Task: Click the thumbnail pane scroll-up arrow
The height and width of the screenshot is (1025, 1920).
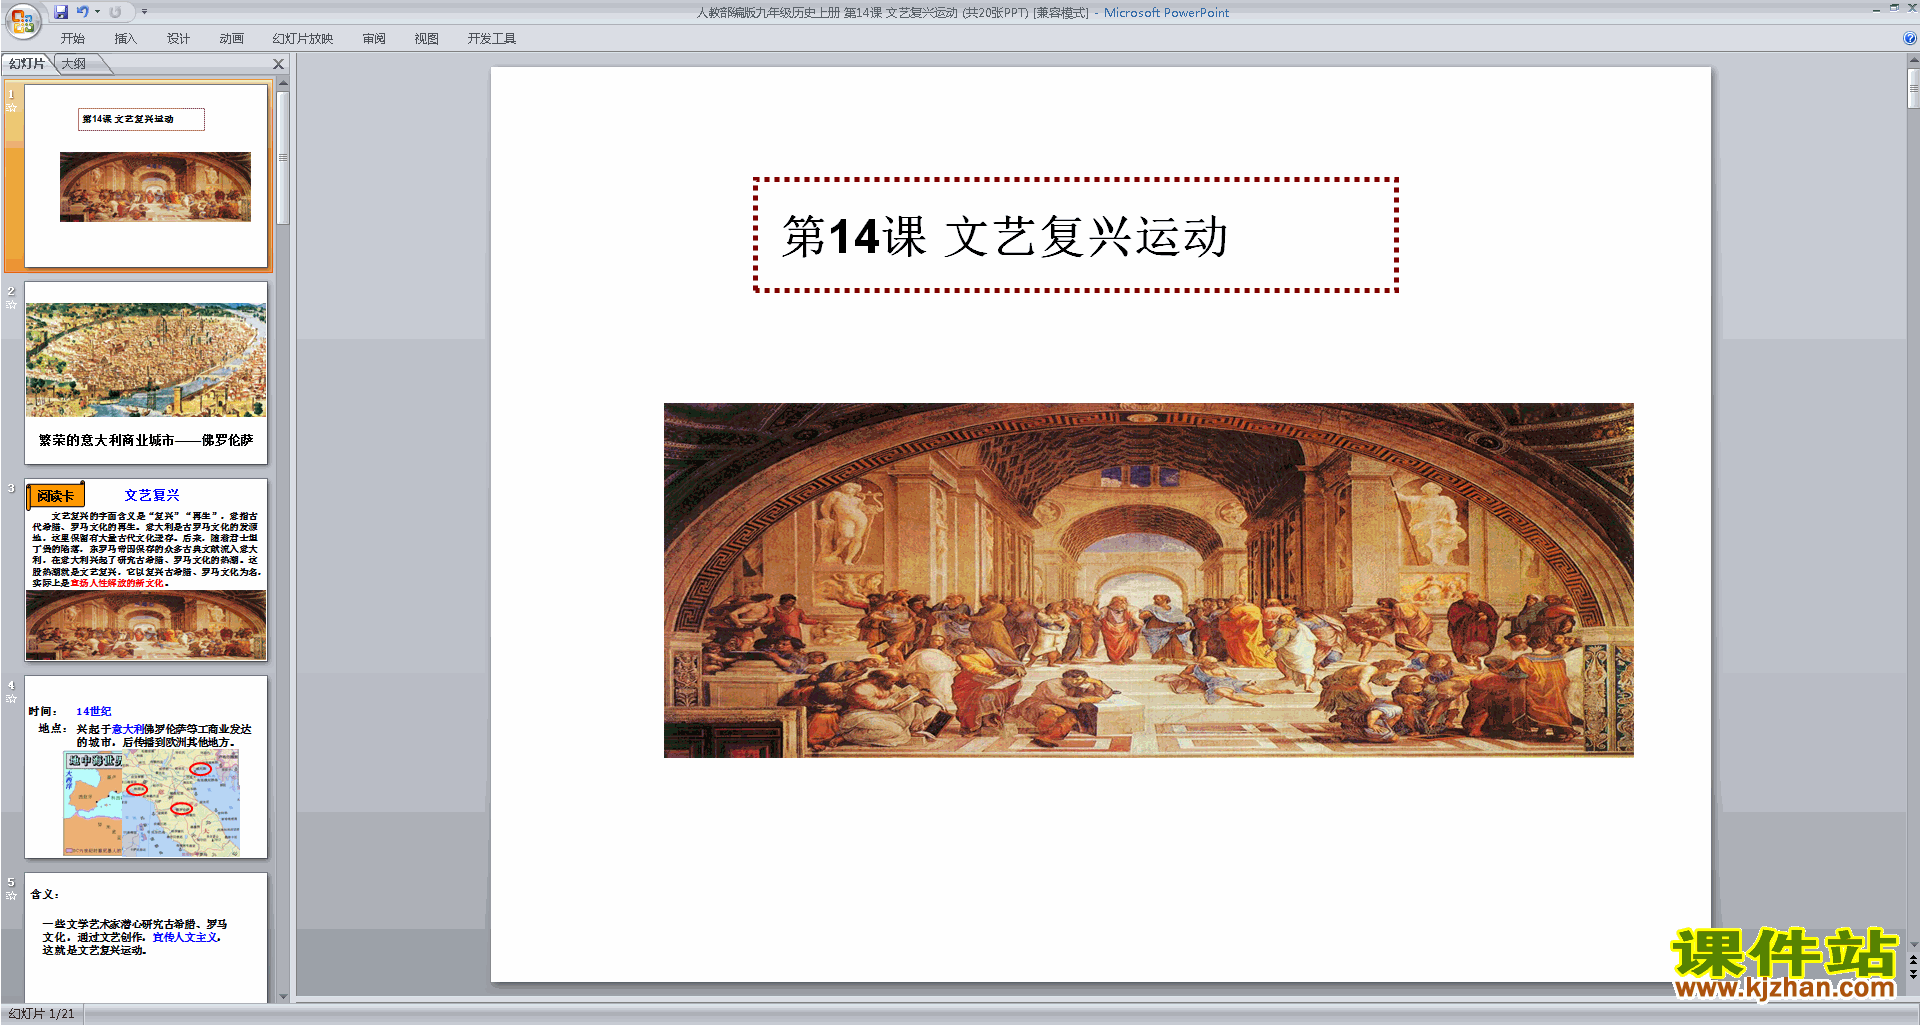Action: 283,83
